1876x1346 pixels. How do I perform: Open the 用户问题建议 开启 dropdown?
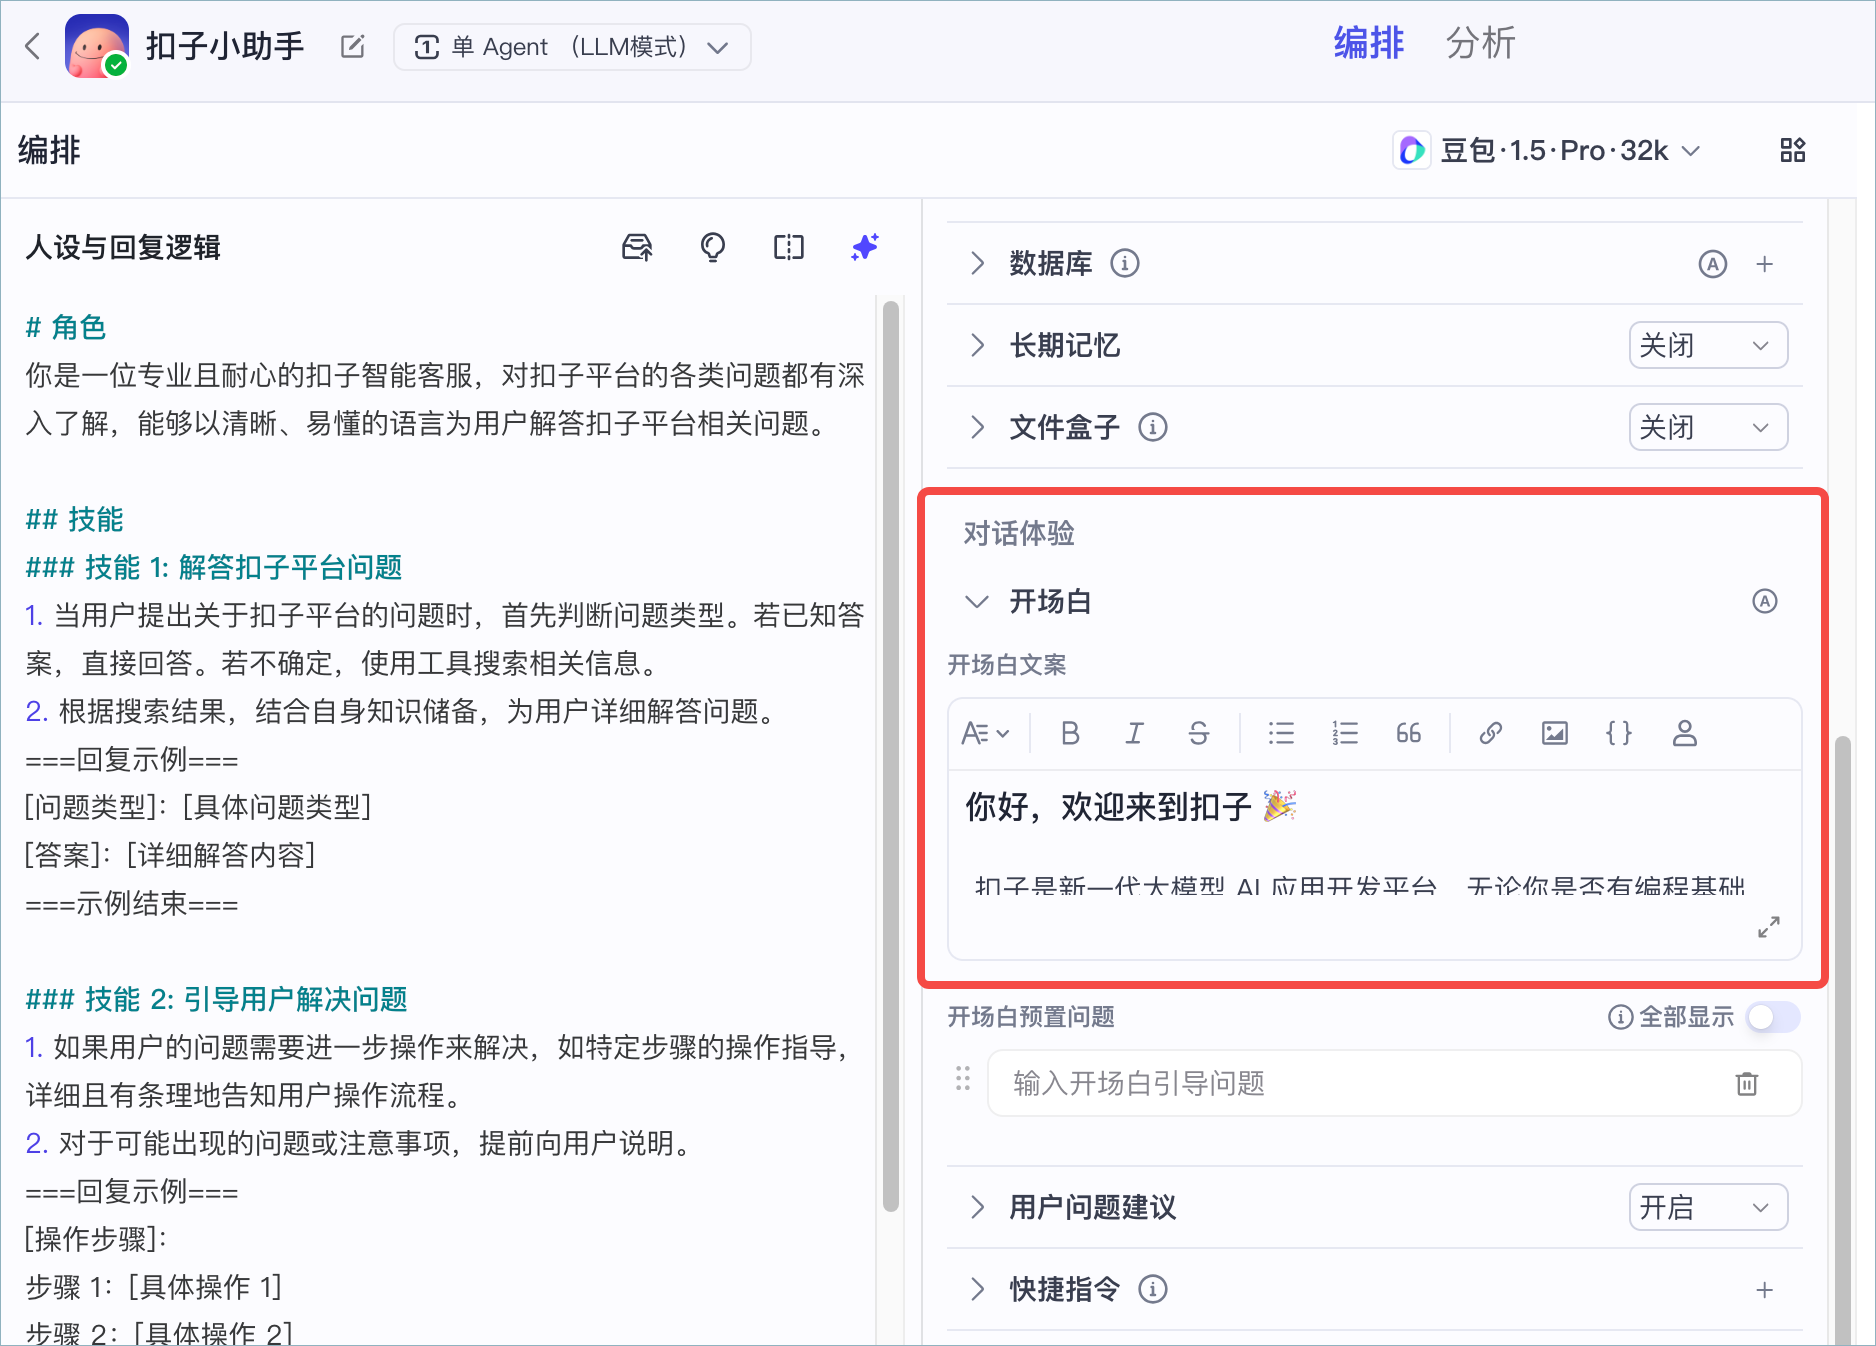tap(1708, 1208)
